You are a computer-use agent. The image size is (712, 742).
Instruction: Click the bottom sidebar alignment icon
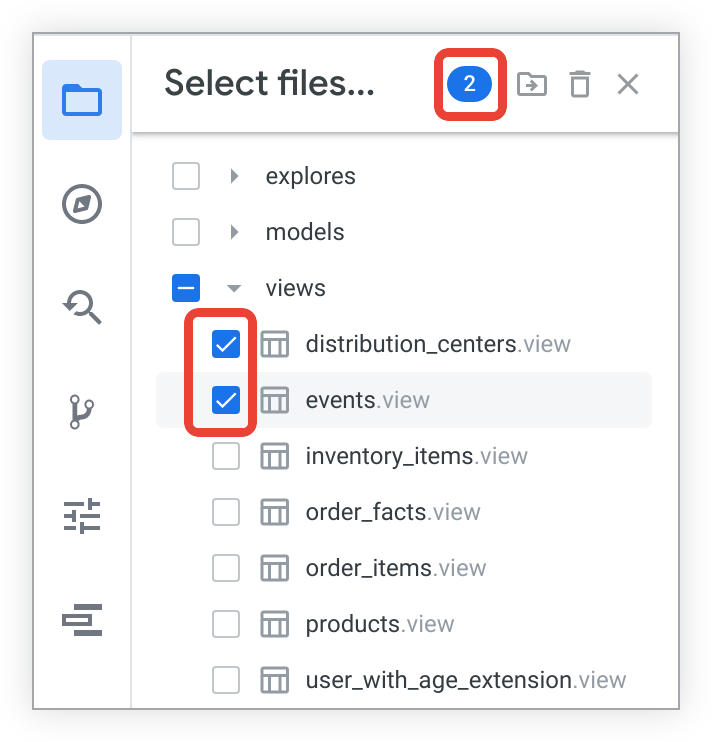tap(82, 620)
